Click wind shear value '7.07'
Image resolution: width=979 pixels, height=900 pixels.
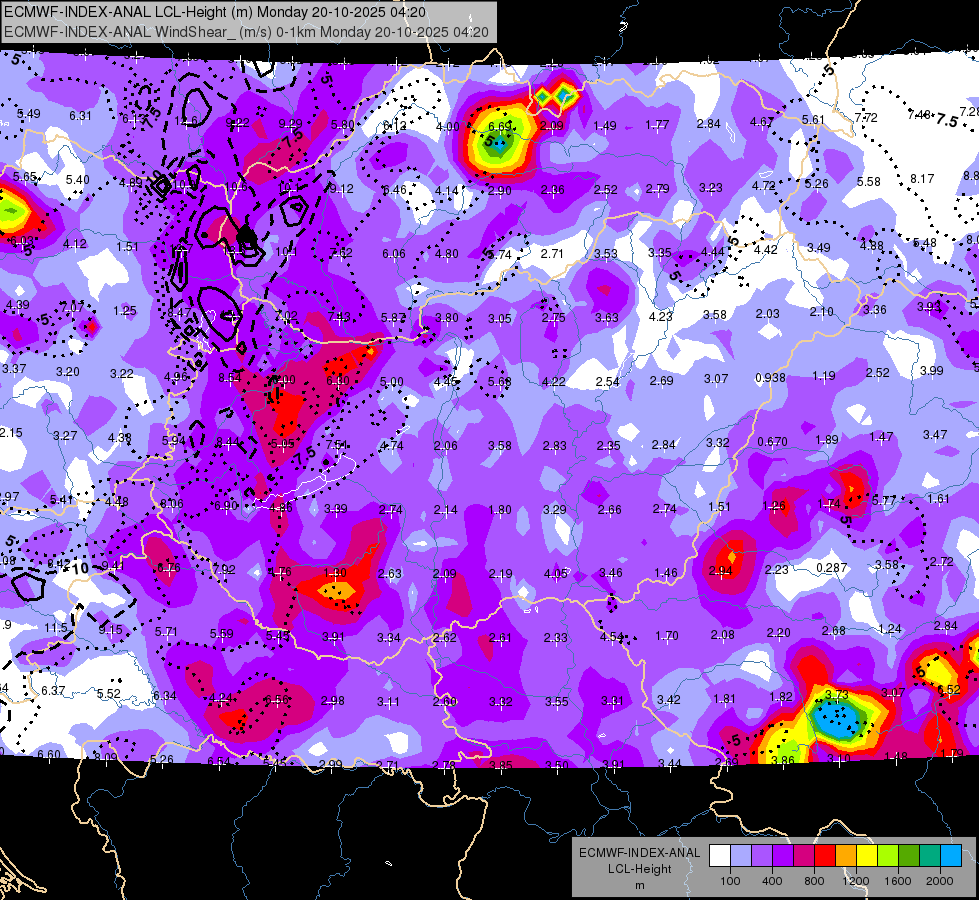coord(72,307)
